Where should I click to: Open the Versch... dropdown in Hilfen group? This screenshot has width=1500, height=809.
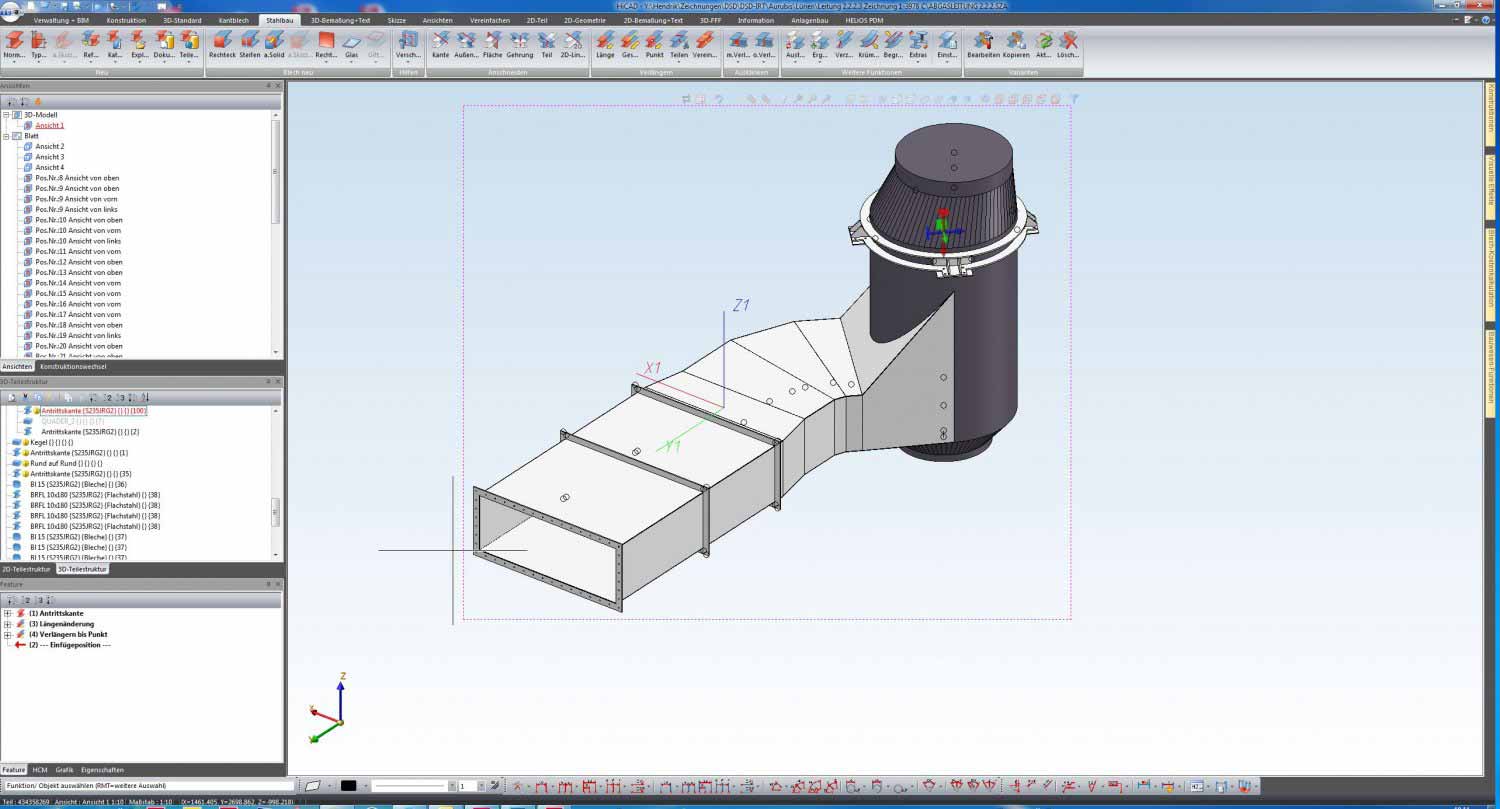point(408,61)
